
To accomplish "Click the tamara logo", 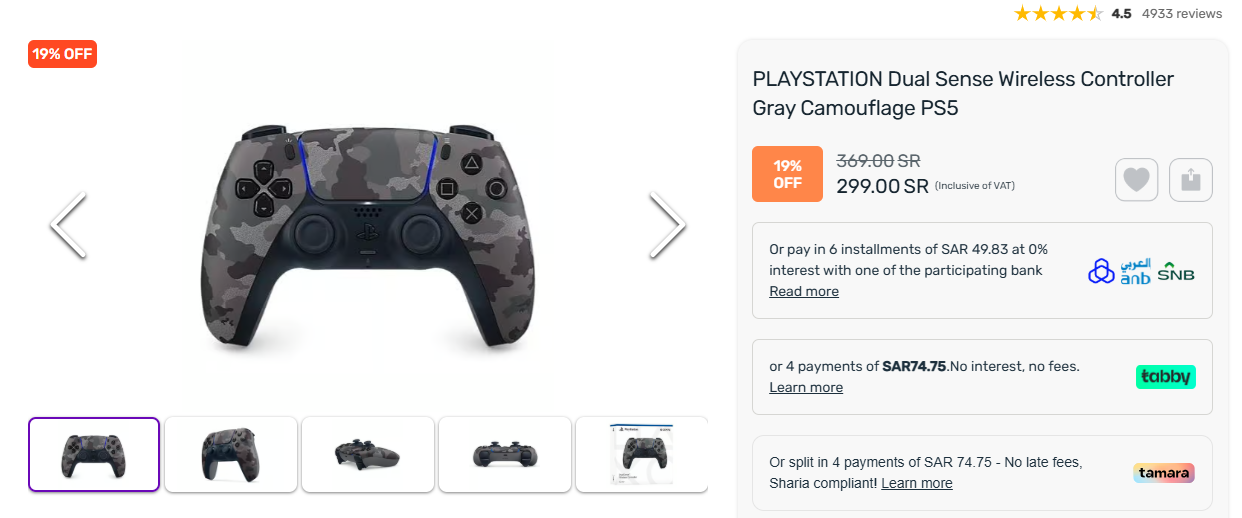I will [x=1165, y=473].
